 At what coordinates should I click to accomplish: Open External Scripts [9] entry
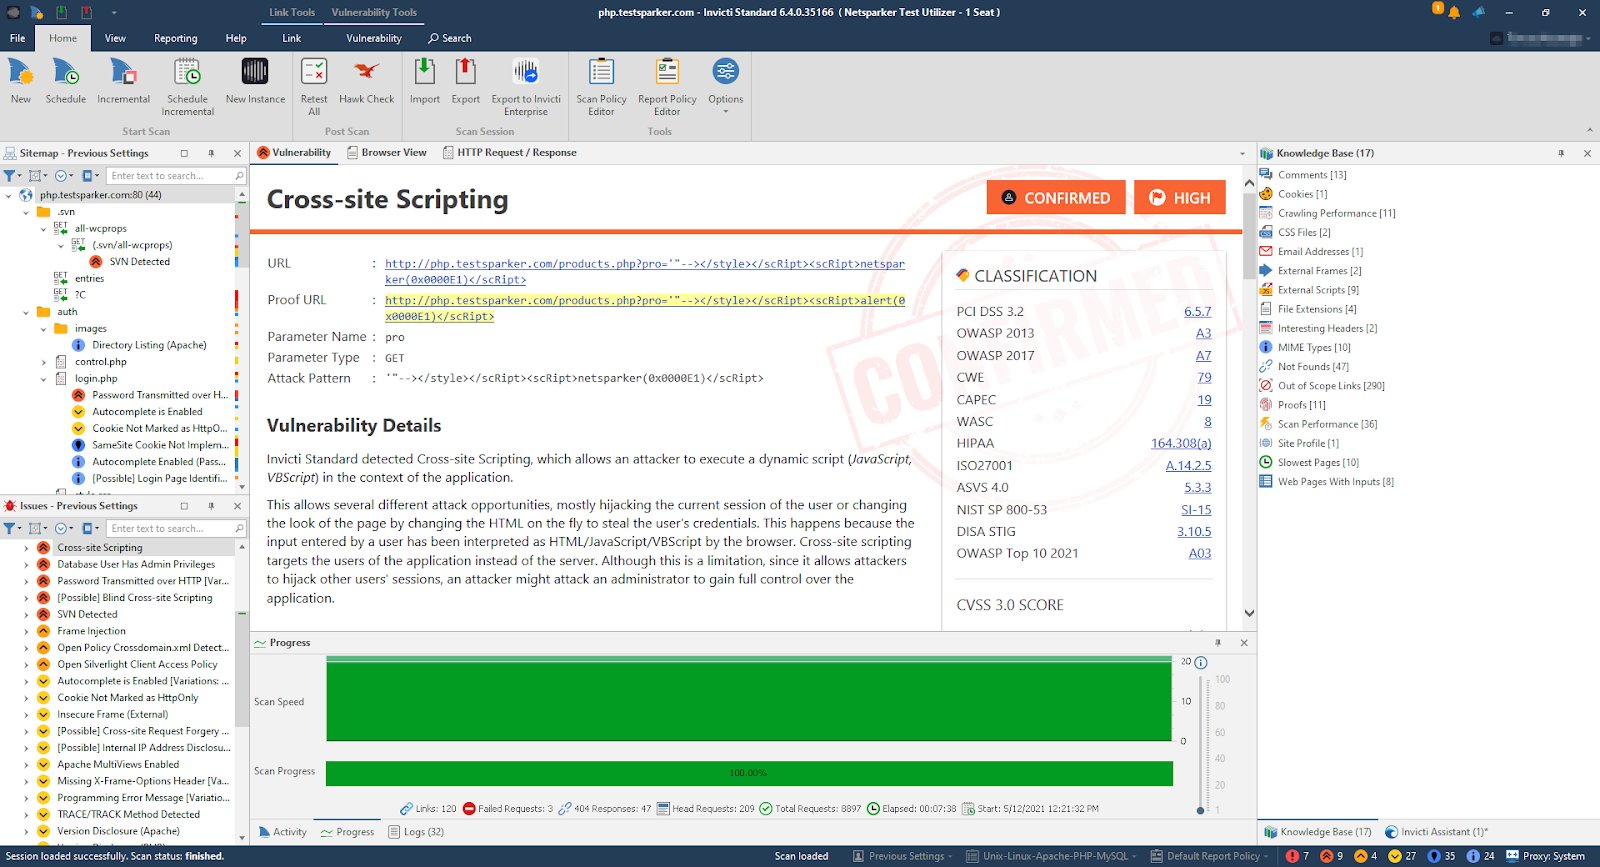coord(1318,290)
